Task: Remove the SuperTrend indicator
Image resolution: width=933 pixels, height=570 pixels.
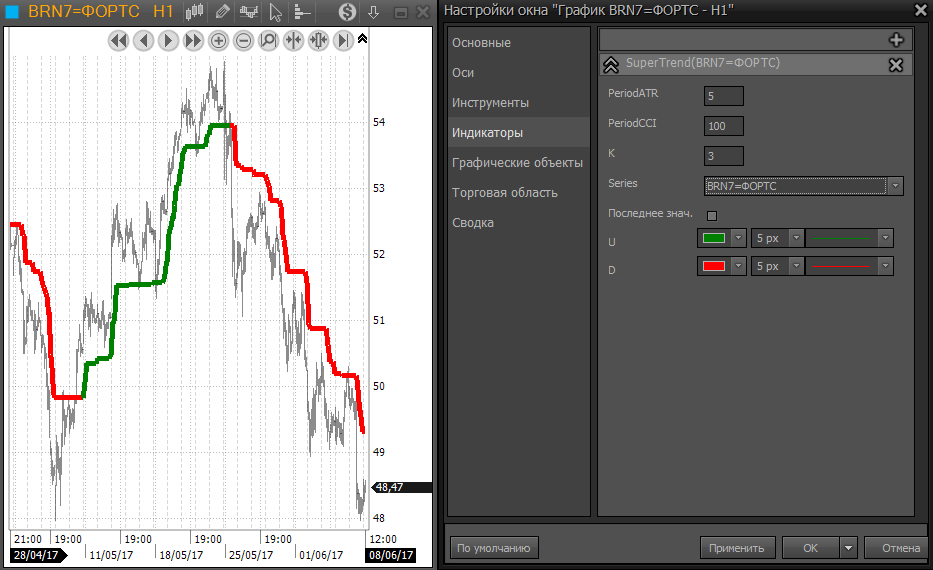Action: point(895,64)
